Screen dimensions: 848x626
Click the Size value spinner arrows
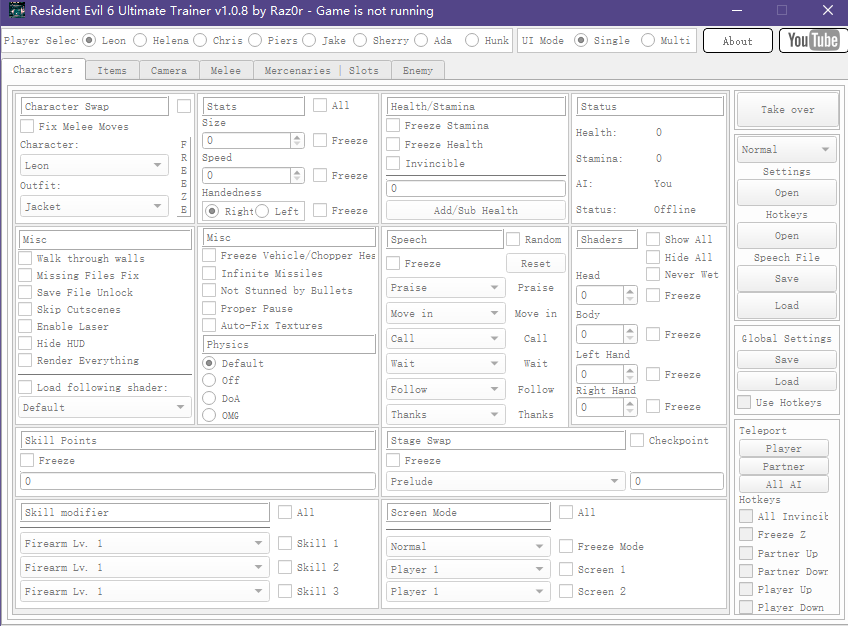click(296, 141)
